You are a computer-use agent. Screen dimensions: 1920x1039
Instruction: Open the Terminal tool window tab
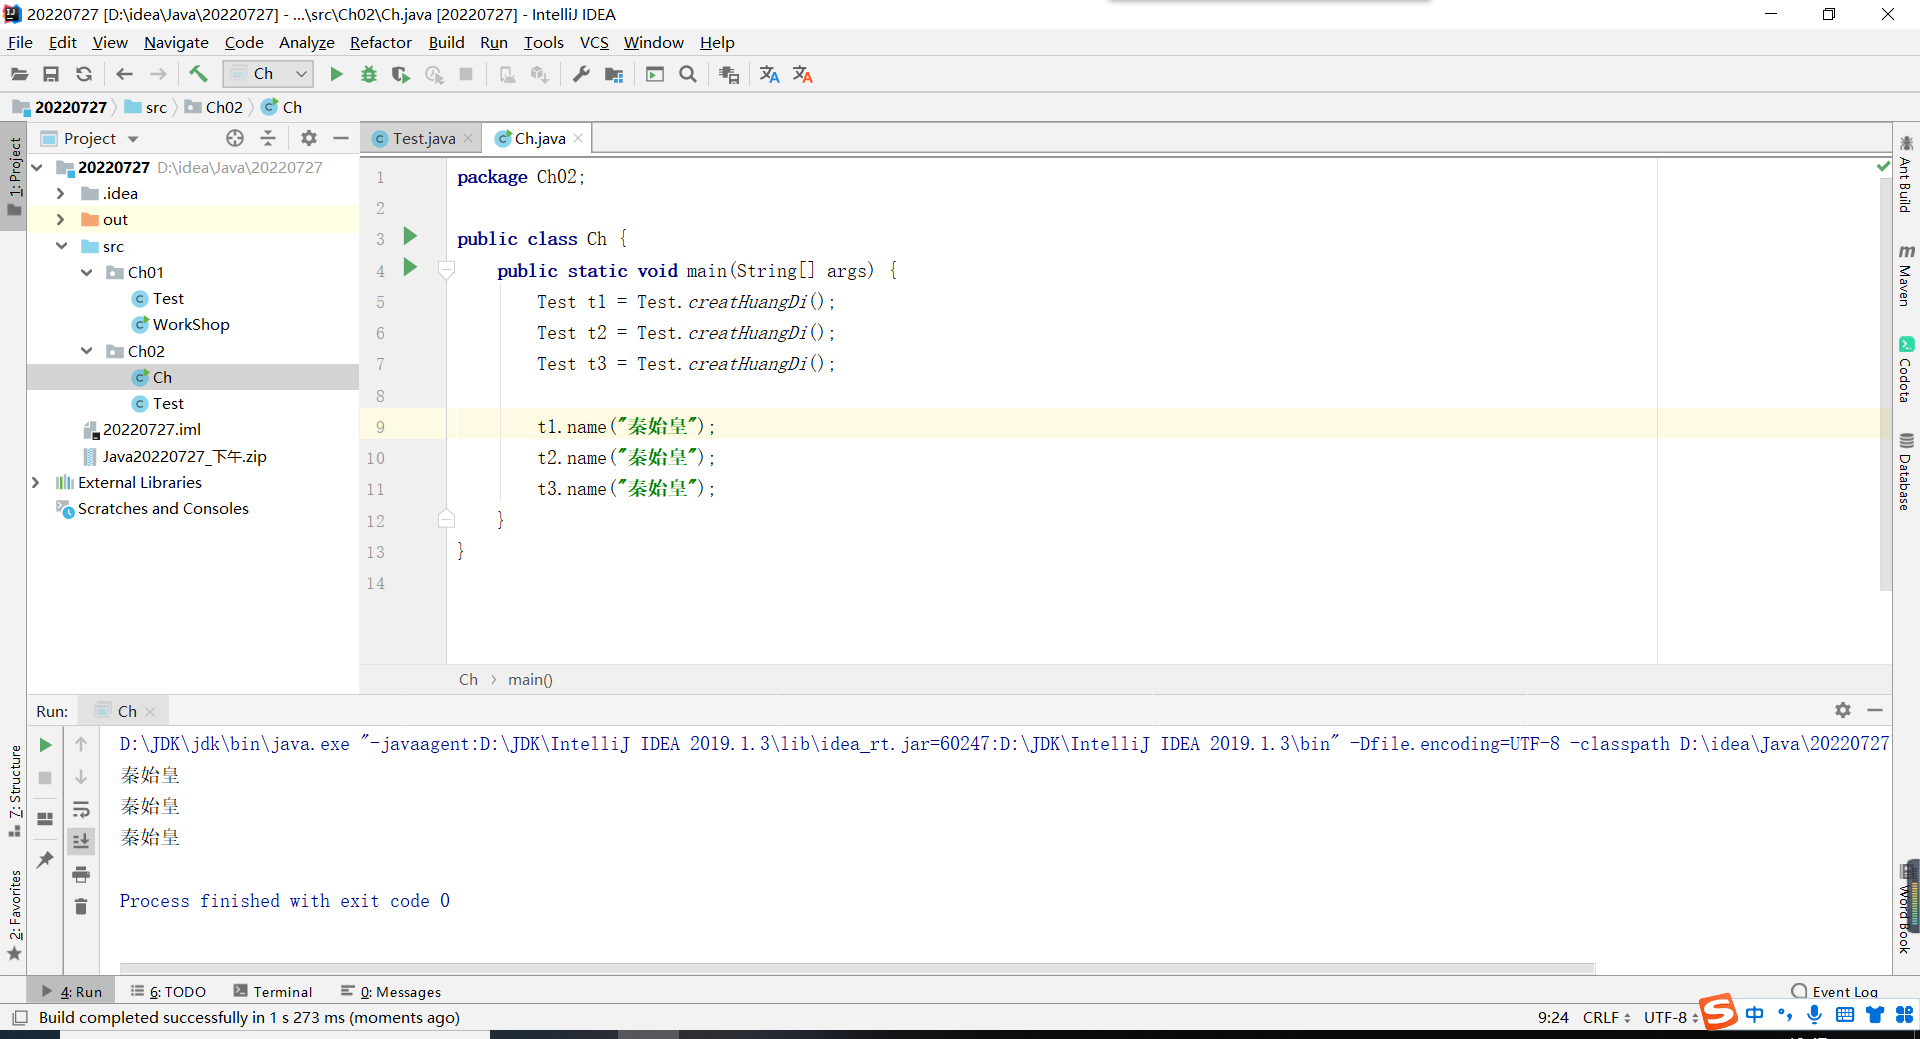click(x=273, y=991)
